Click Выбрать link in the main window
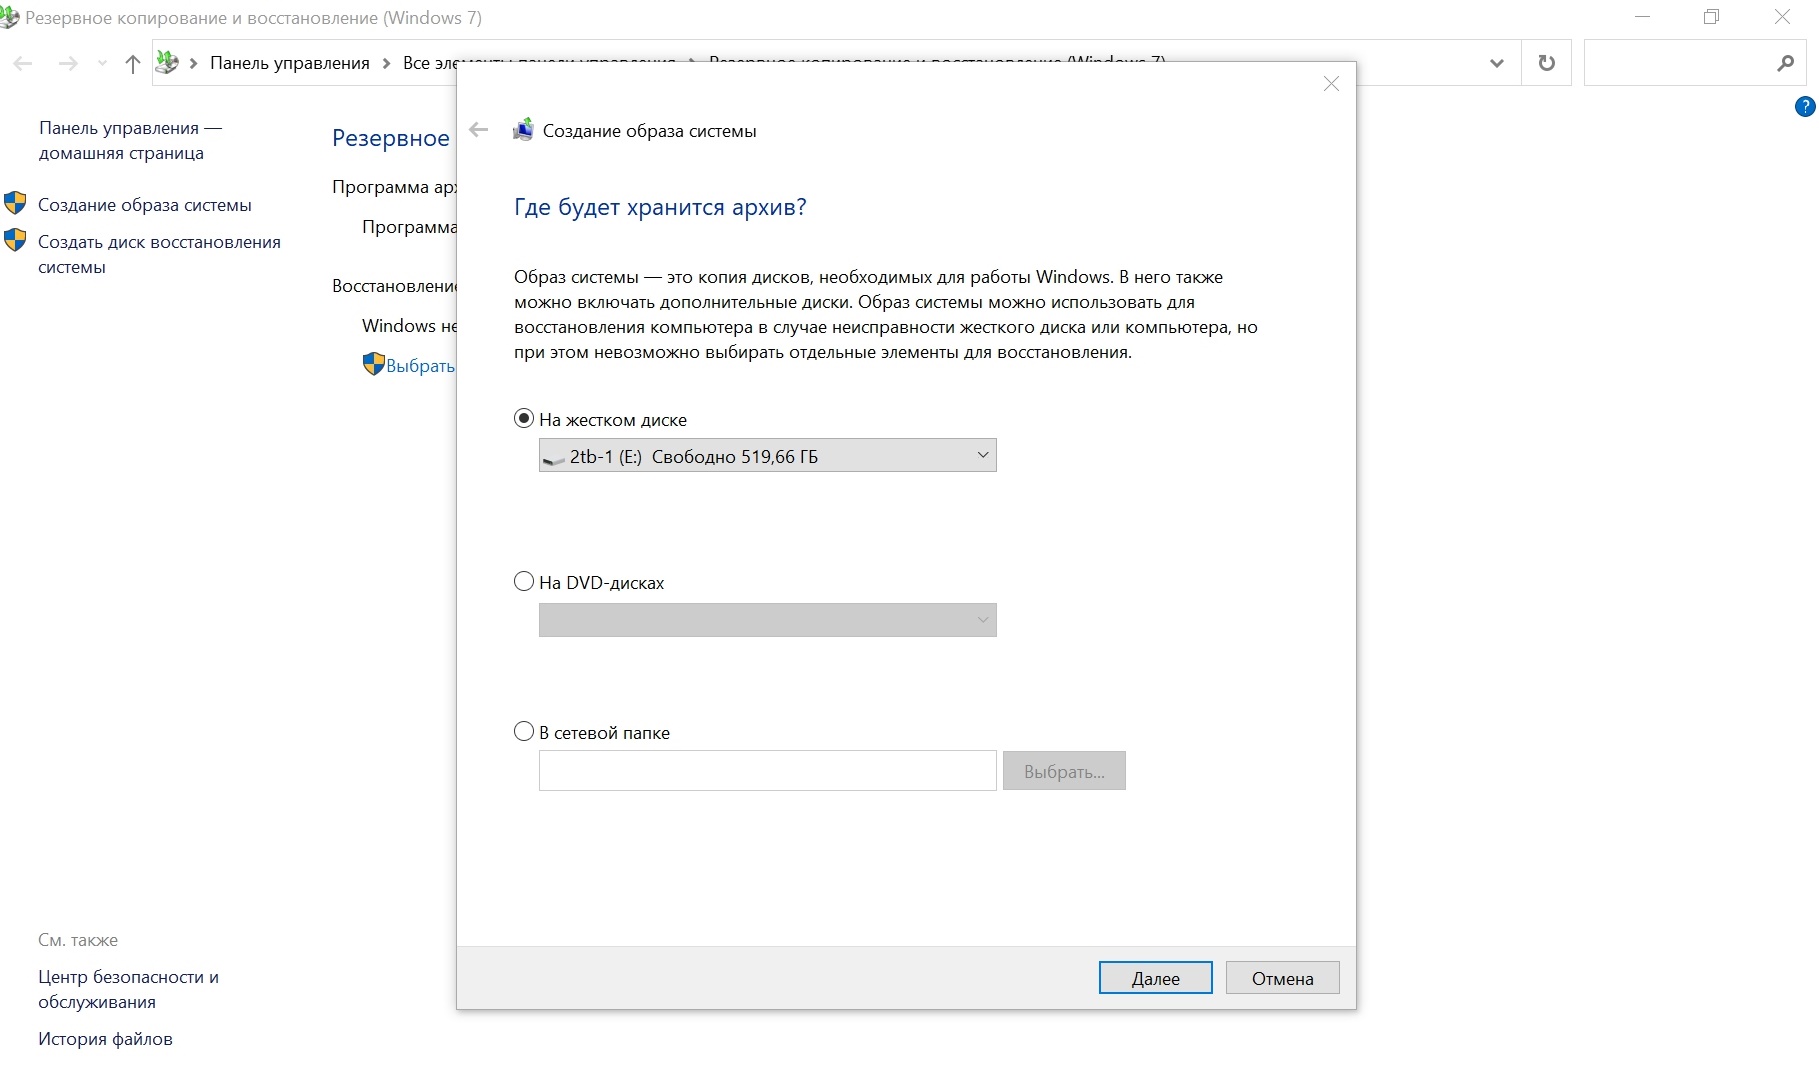This screenshot has width=1819, height=1080. (x=421, y=366)
